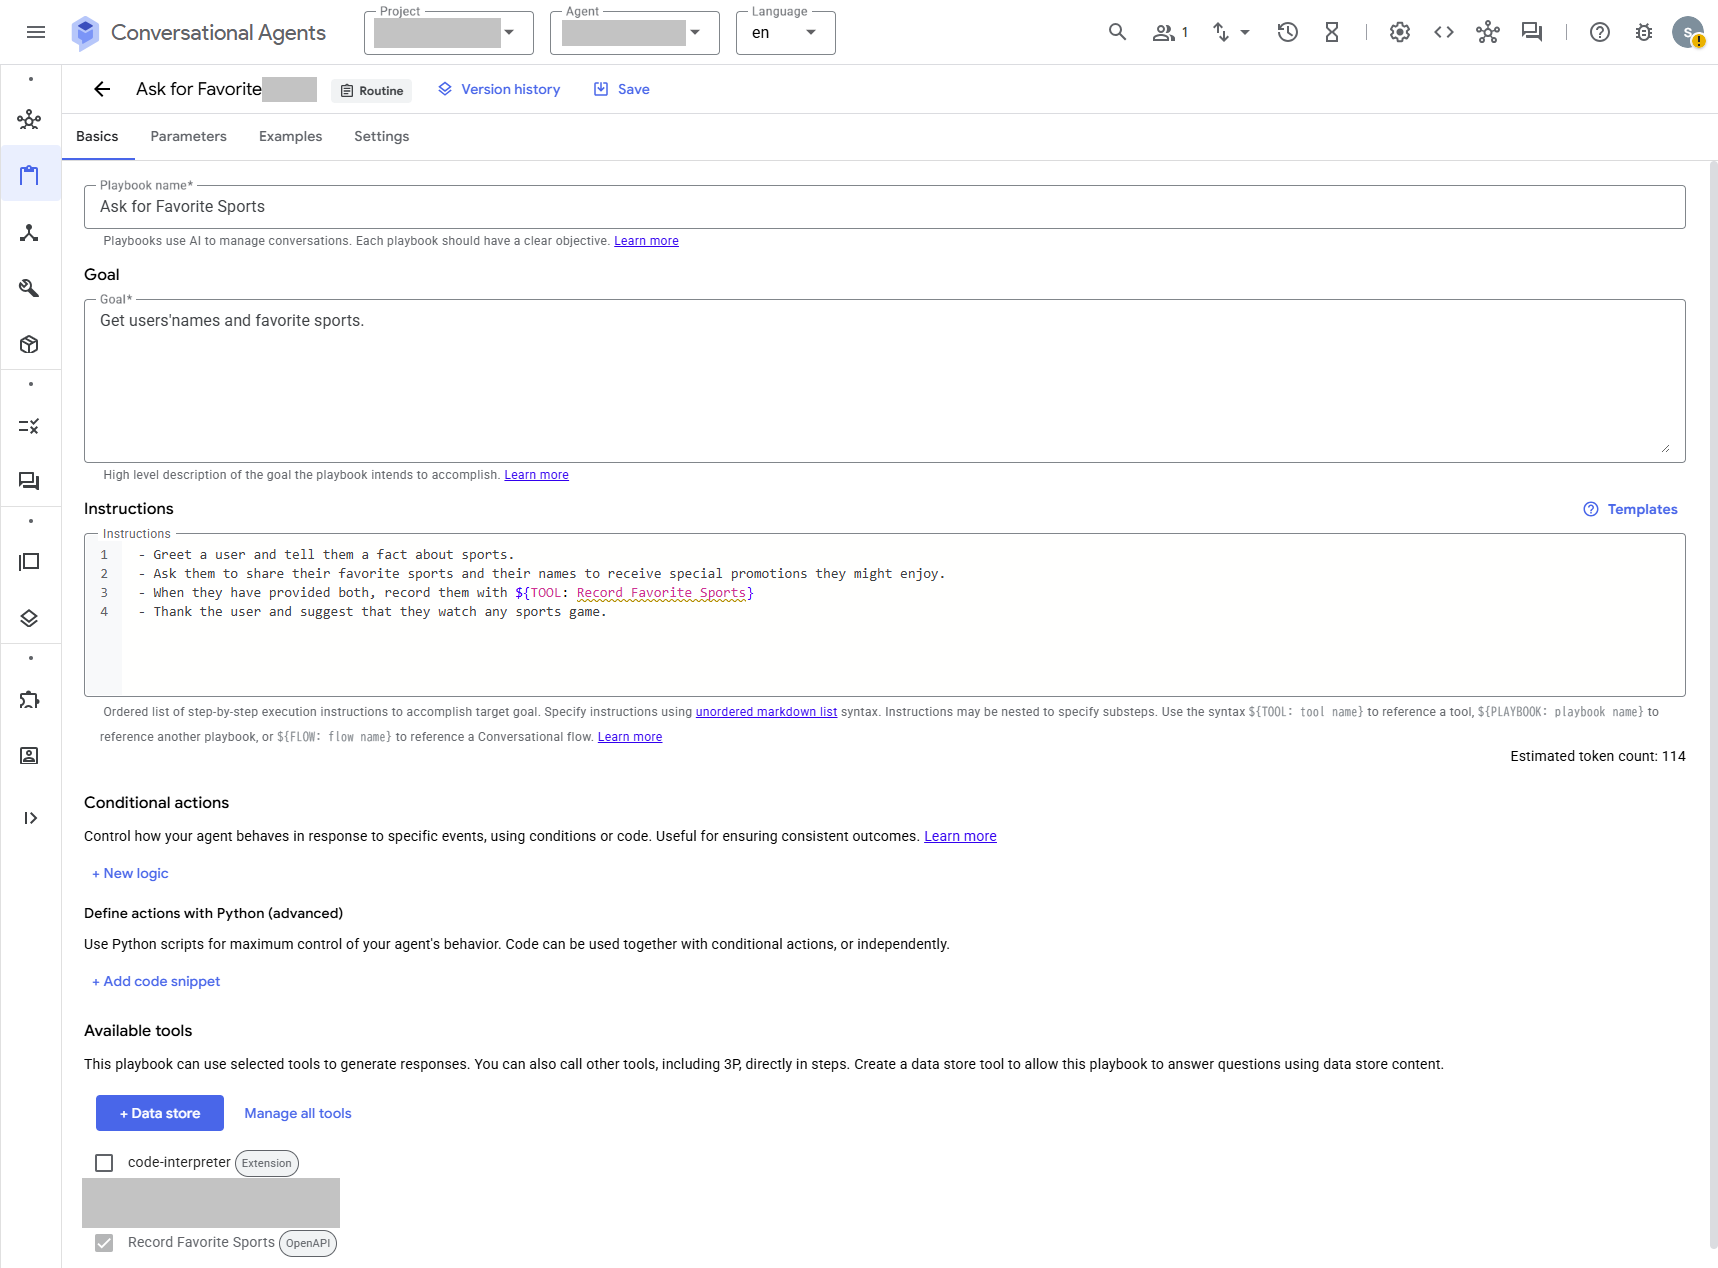
Task: Toggle the Record Favorite Sports checkbox
Action: click(104, 1243)
